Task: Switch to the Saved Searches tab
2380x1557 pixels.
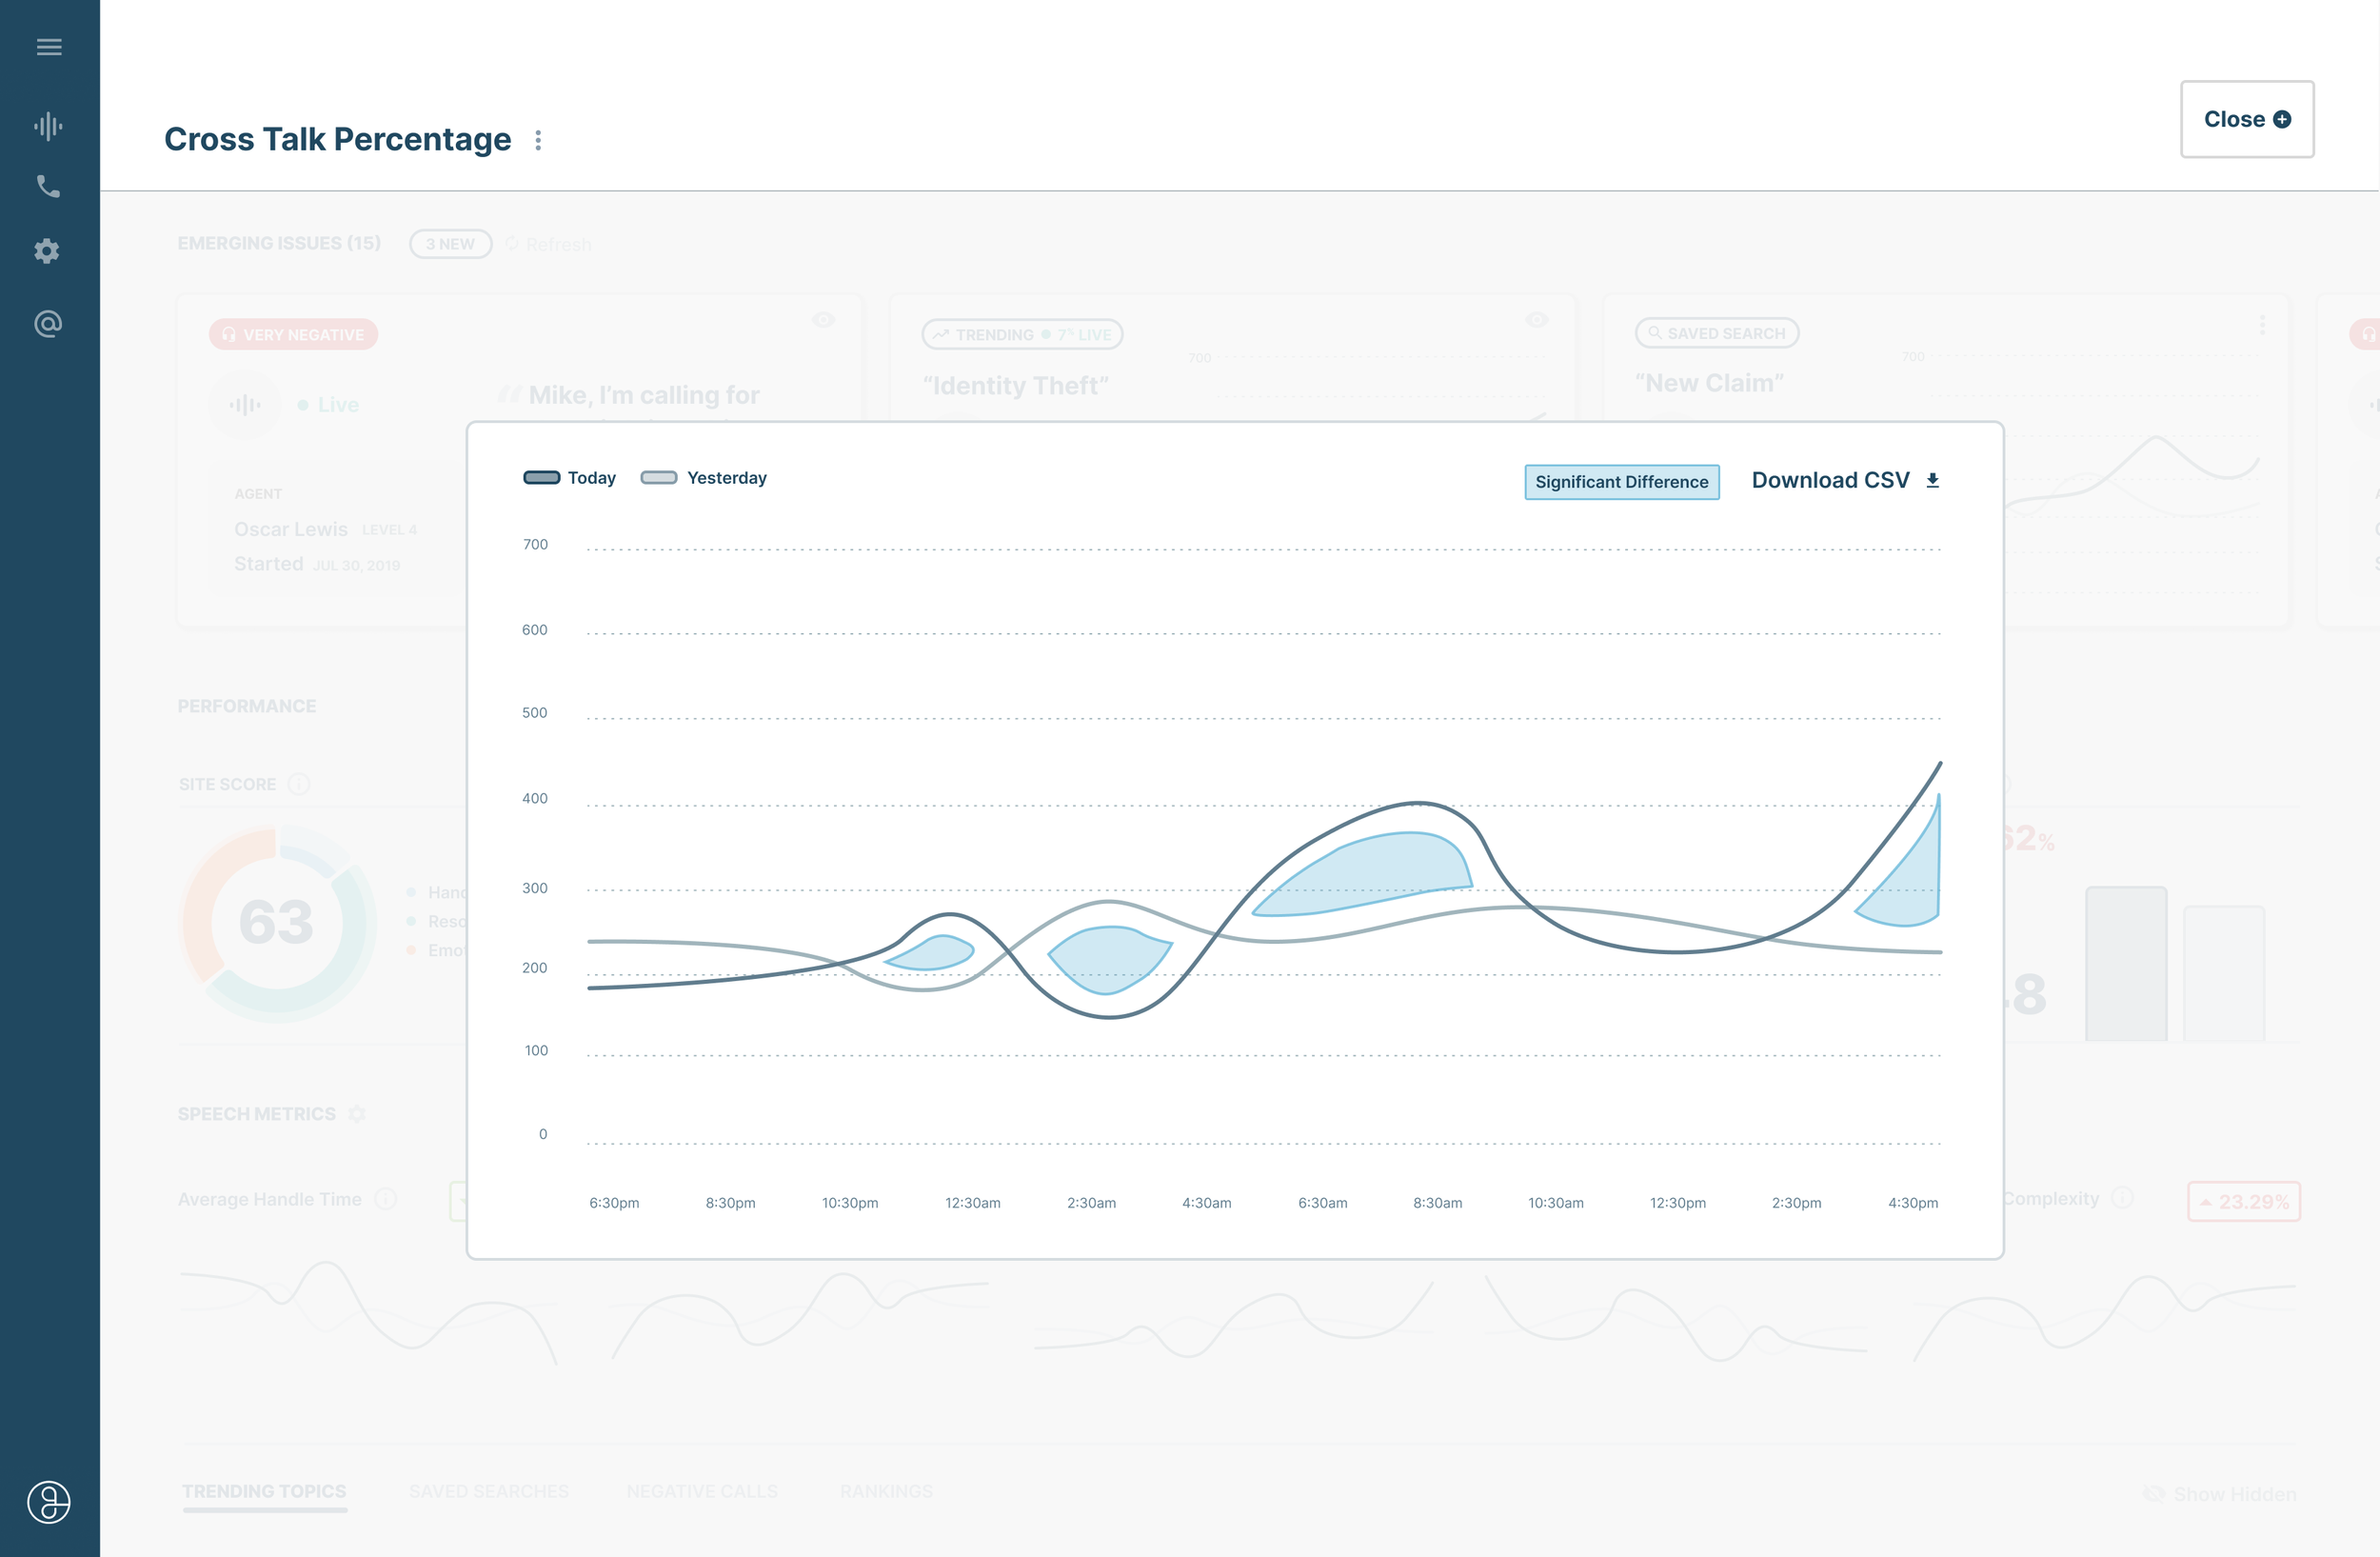Action: [x=487, y=1491]
